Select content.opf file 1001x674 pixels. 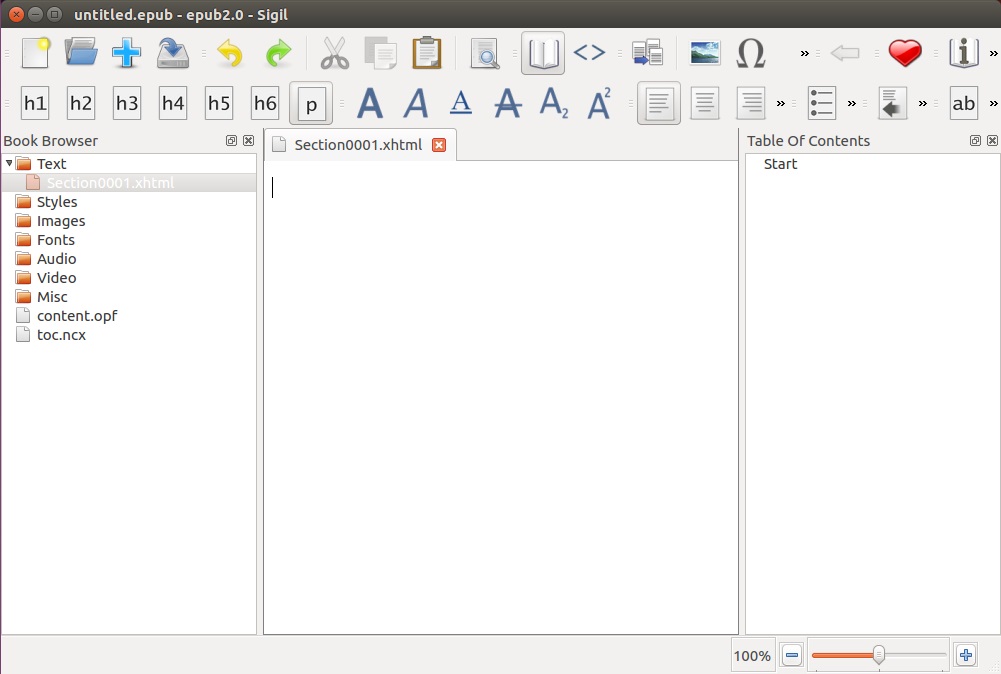[x=77, y=316]
